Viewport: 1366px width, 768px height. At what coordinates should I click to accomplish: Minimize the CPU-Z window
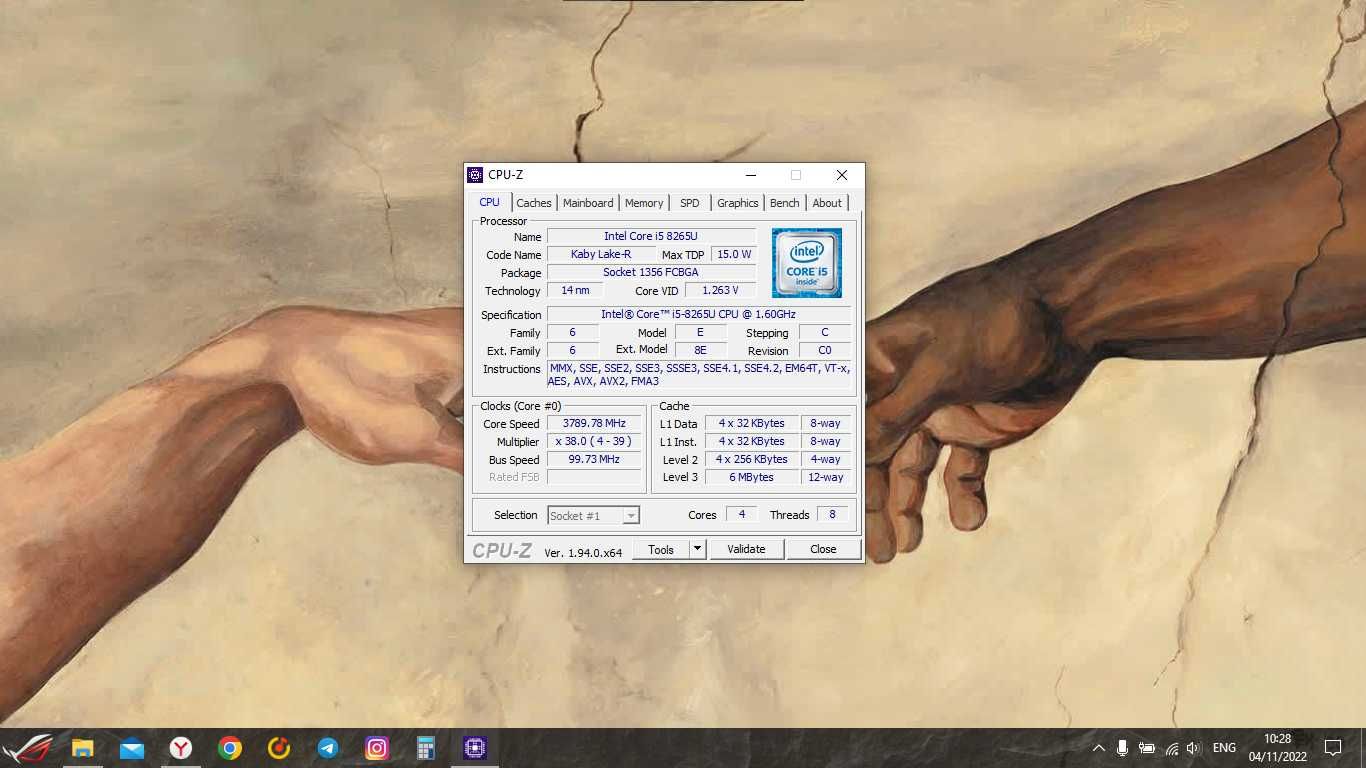pos(749,175)
